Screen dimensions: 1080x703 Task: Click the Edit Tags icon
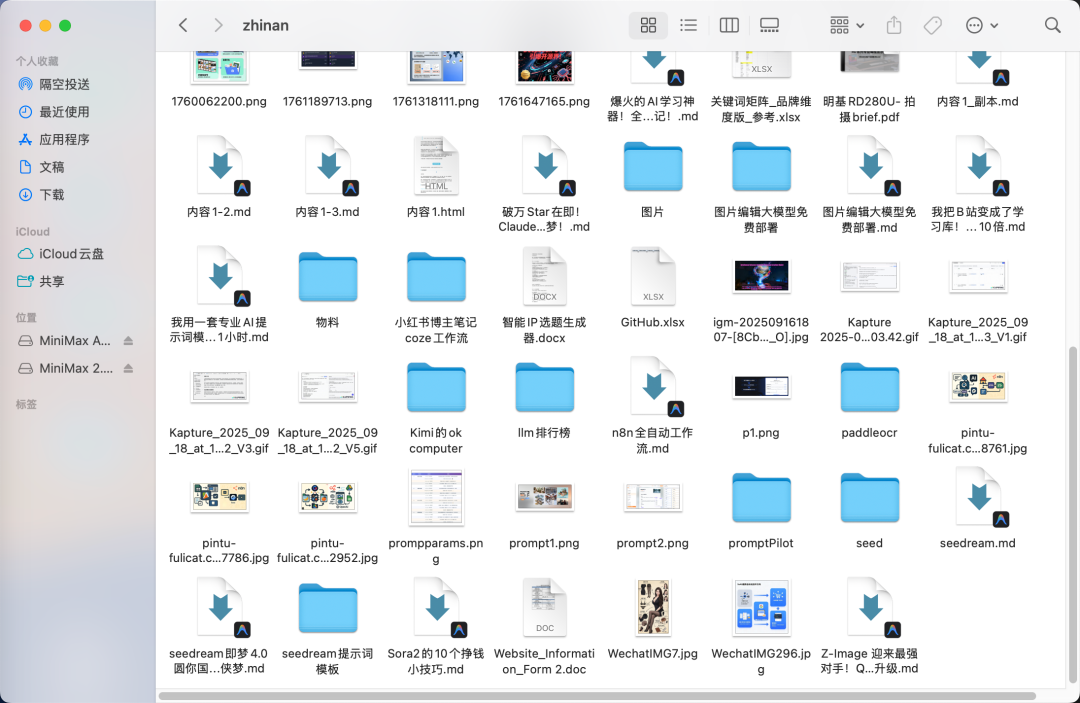(932, 25)
